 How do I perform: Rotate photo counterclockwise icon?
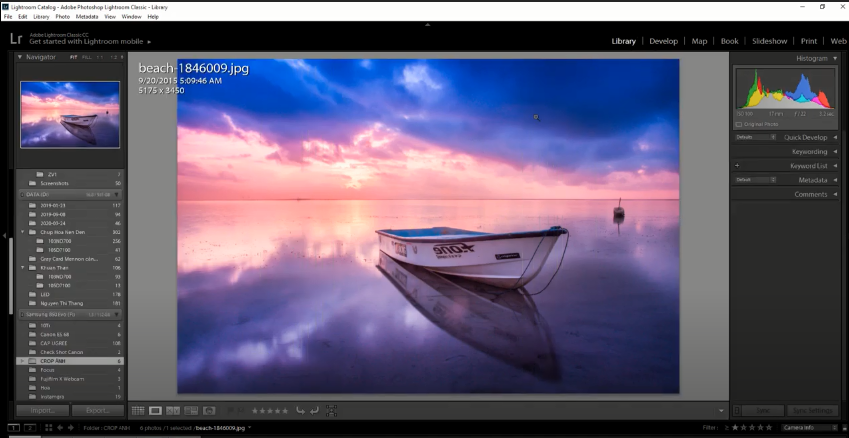299,410
